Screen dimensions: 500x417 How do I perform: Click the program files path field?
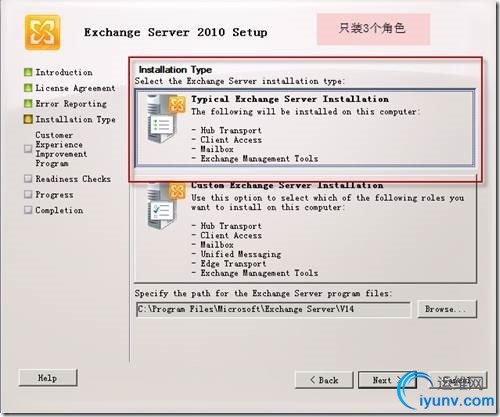point(273,309)
